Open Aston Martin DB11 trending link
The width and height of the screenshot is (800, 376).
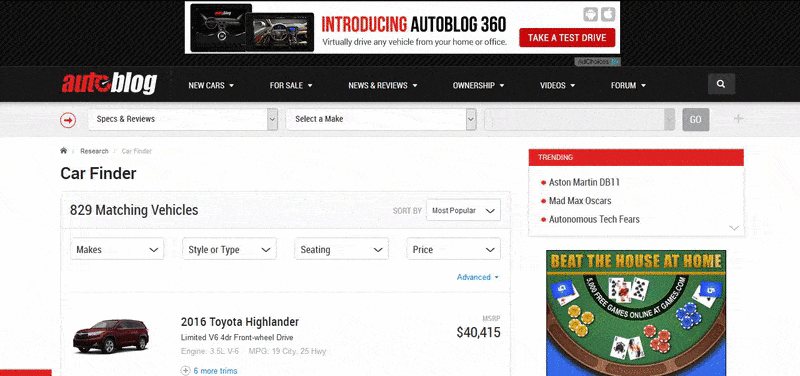[584, 182]
